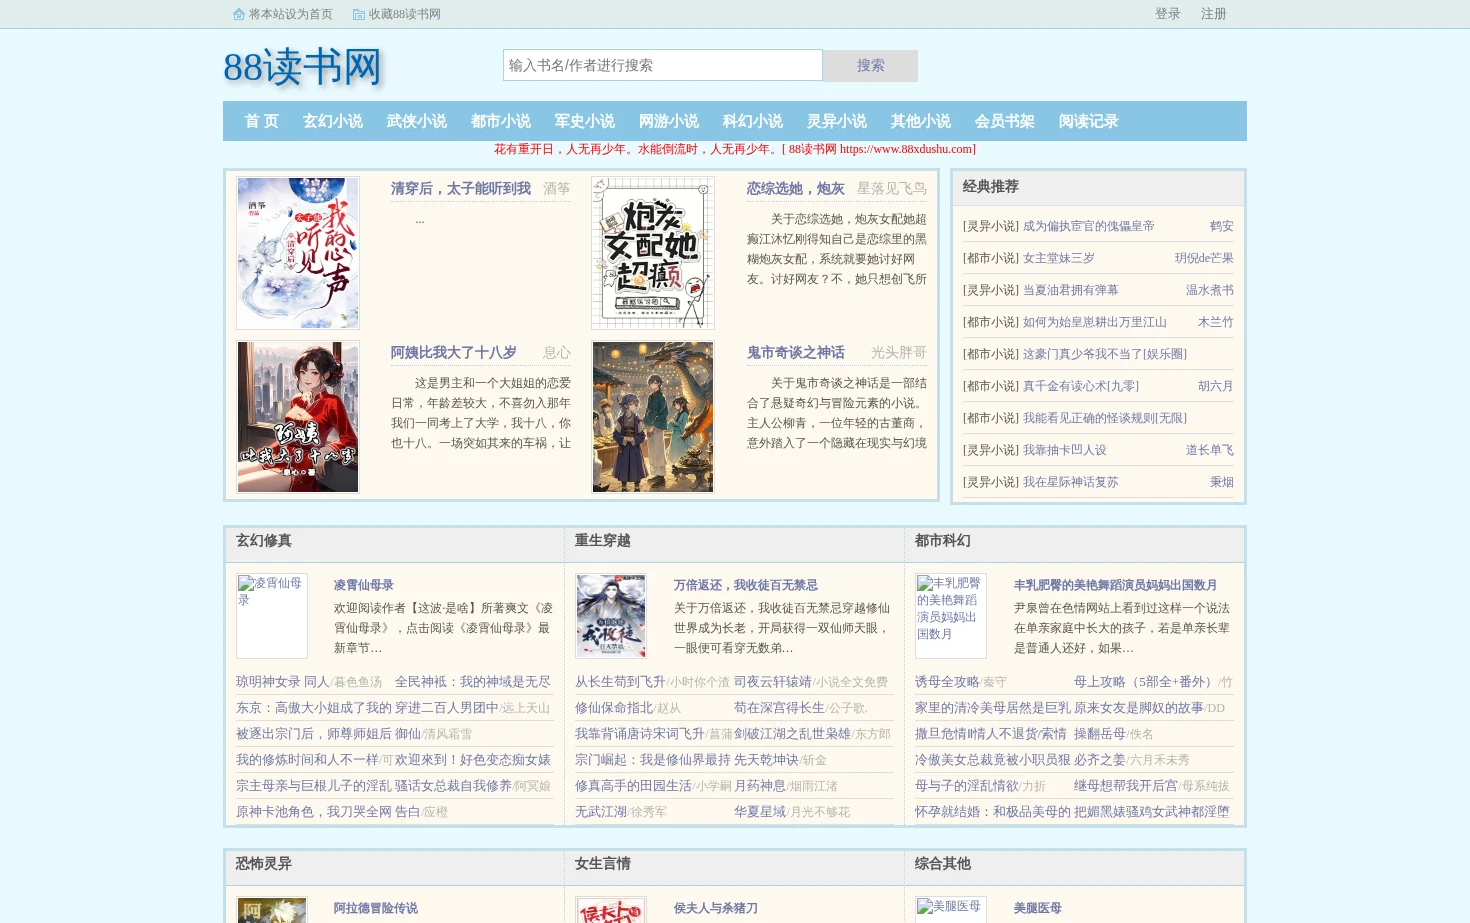Open cover of 阿姨比我大了十八岁

298,417
